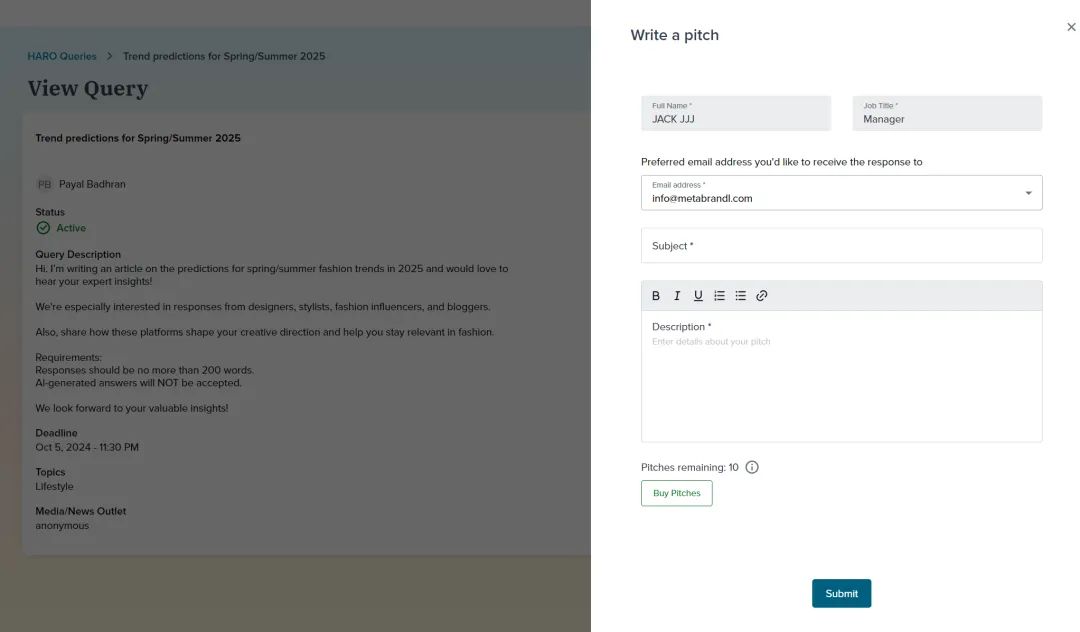Insert a bulleted list in the description
This screenshot has height=632, width=1080.
[741, 296]
